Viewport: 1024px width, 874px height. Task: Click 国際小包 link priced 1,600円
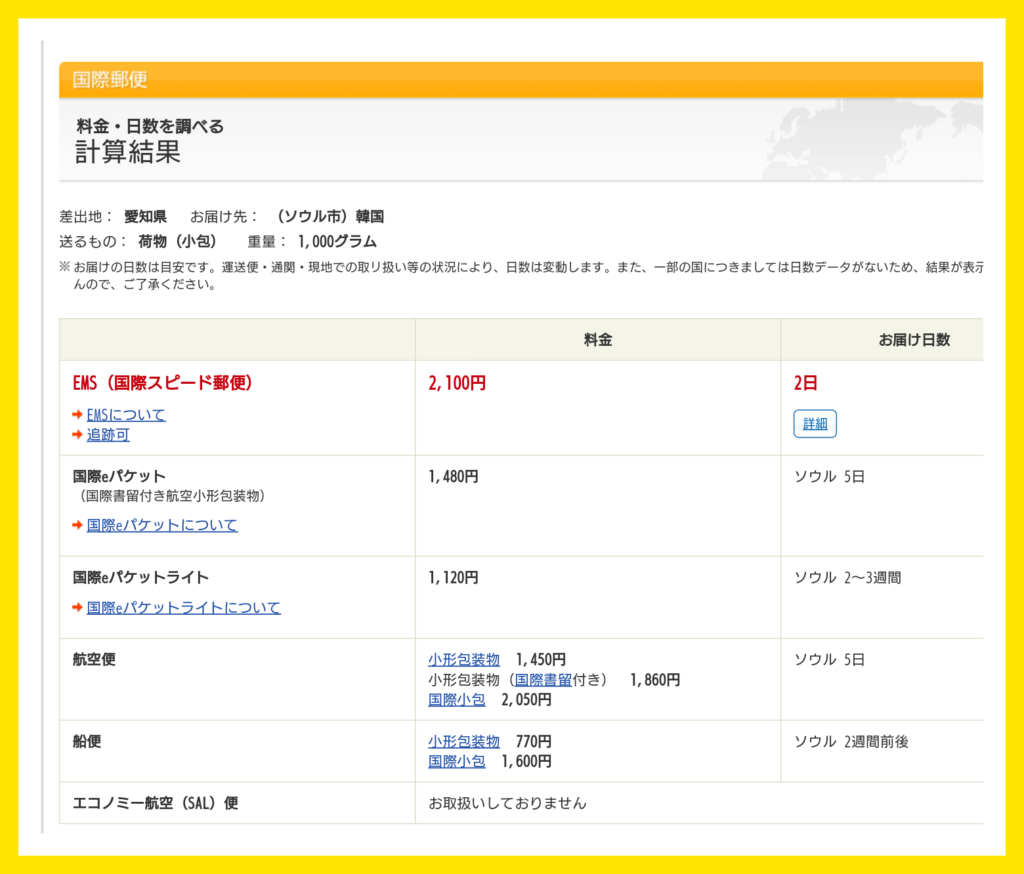pos(456,761)
